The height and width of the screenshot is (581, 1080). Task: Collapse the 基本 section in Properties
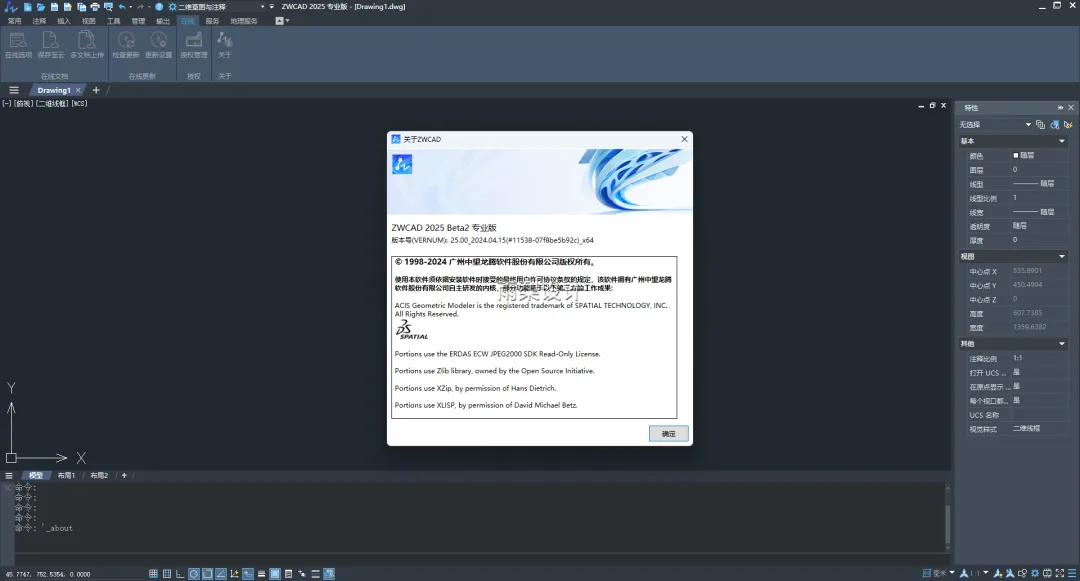(1061, 140)
